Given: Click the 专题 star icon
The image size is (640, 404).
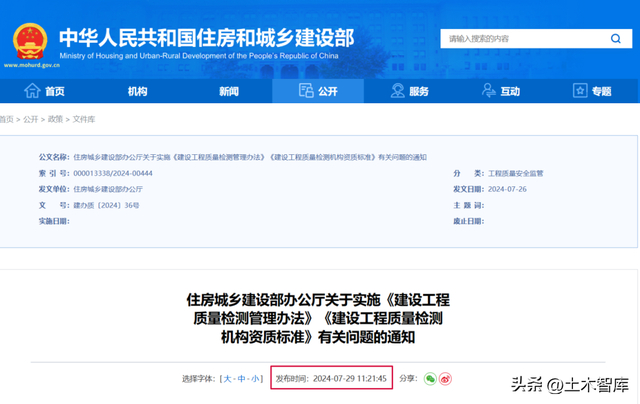Looking at the screenshot, I should [x=580, y=91].
